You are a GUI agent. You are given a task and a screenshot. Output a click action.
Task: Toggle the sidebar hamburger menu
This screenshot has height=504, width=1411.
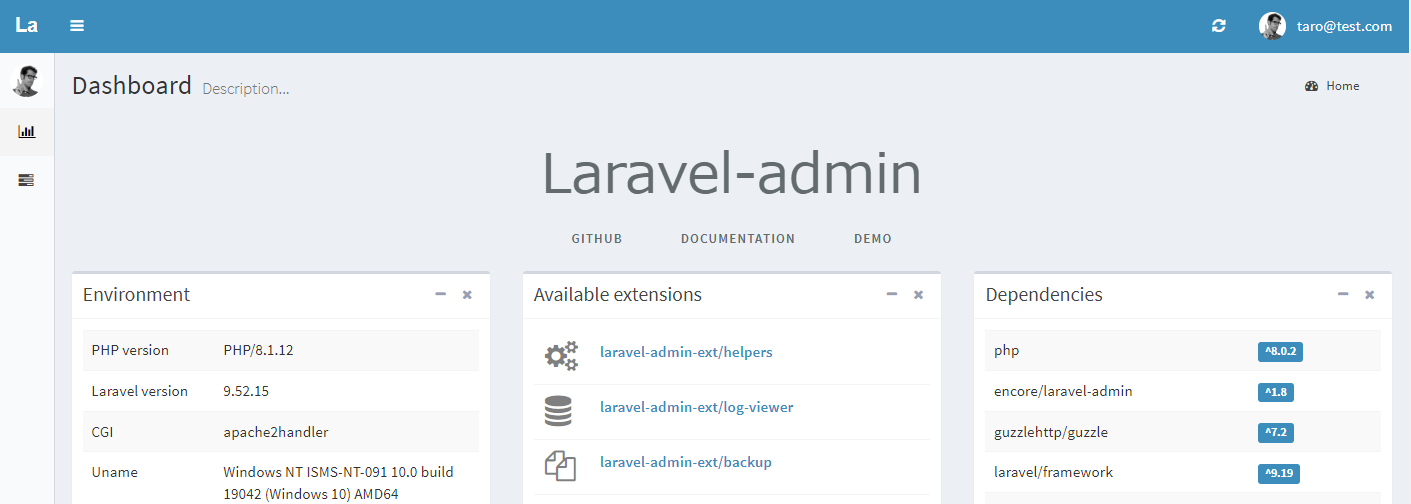(77, 26)
